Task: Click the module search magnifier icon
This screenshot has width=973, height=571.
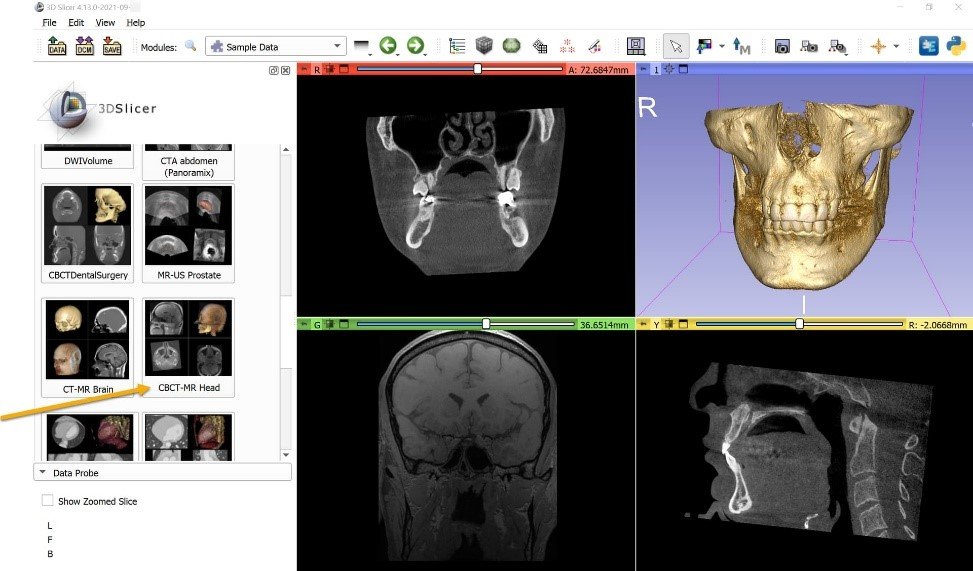Action: [191, 46]
